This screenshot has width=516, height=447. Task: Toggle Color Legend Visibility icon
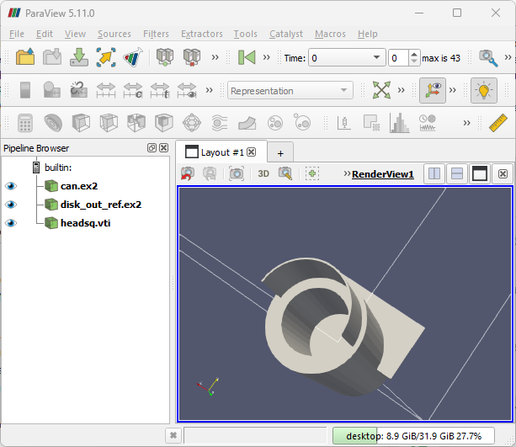[x=25, y=90]
